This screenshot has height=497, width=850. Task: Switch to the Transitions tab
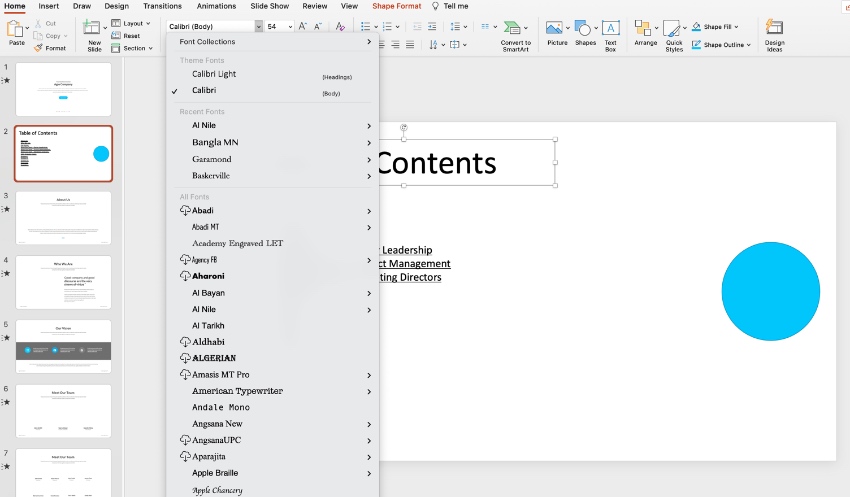[162, 6]
